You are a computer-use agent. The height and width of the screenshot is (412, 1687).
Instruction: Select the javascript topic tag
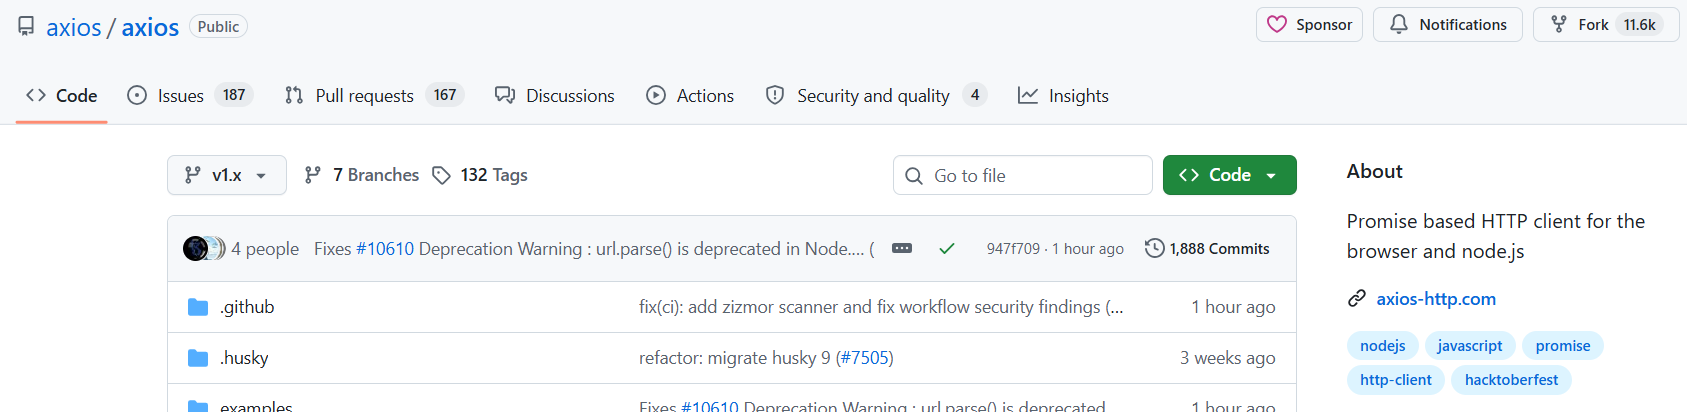(1469, 346)
